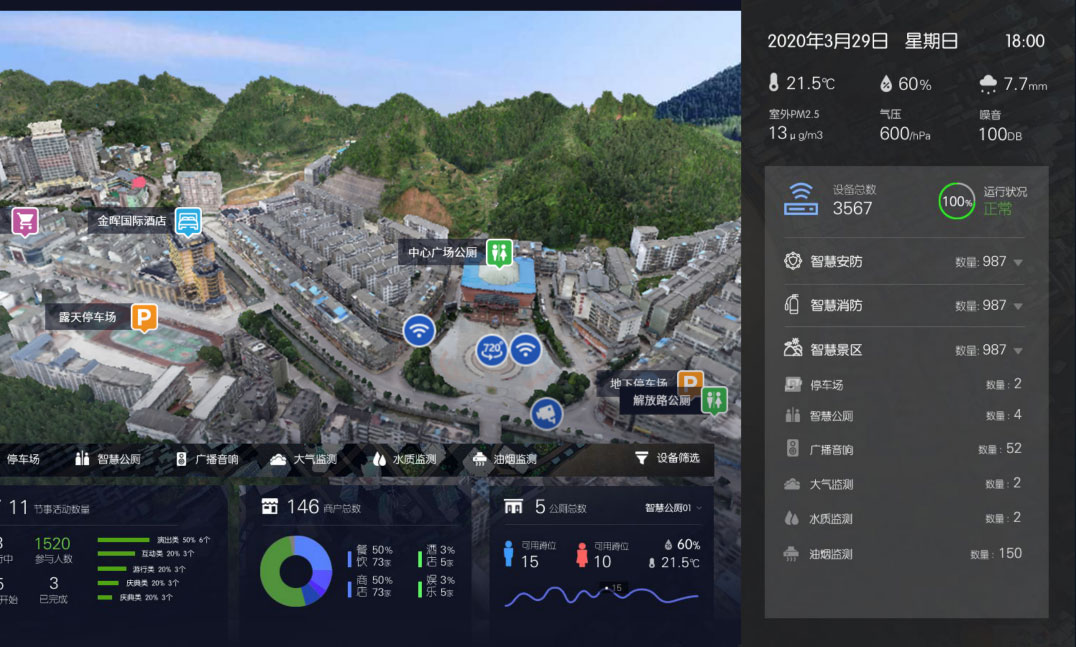Open the 油烟监测 item in device list
1076x647 pixels.
pyautogui.click(x=830, y=554)
